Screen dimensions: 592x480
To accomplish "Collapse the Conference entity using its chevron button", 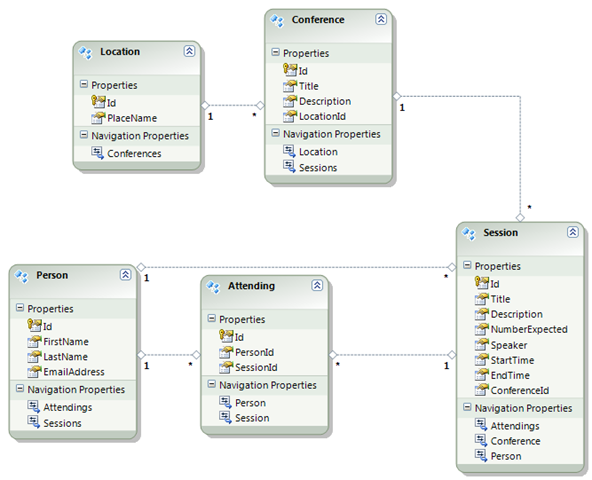I will click(381, 19).
